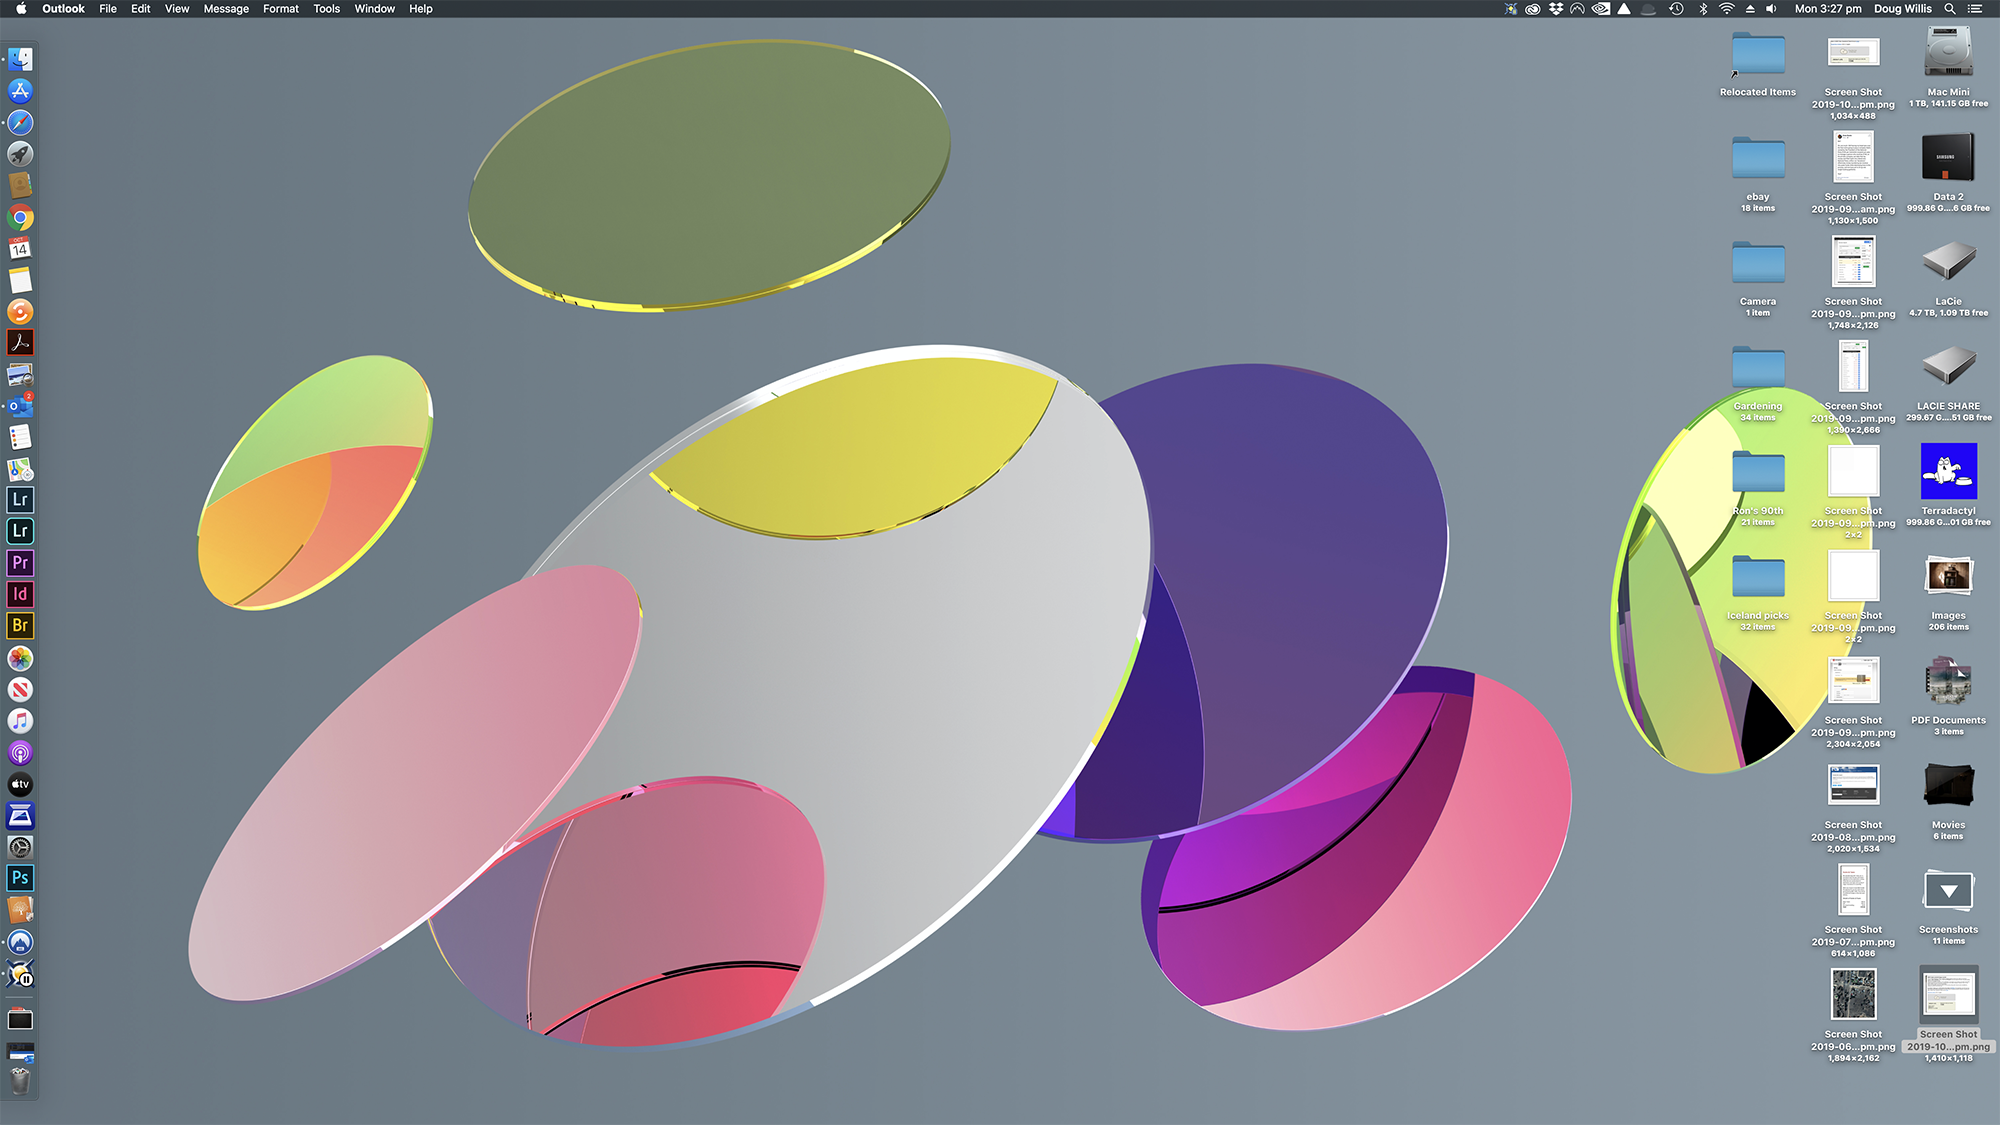Launch Adobe InDesign from the Dock

(x=20, y=594)
